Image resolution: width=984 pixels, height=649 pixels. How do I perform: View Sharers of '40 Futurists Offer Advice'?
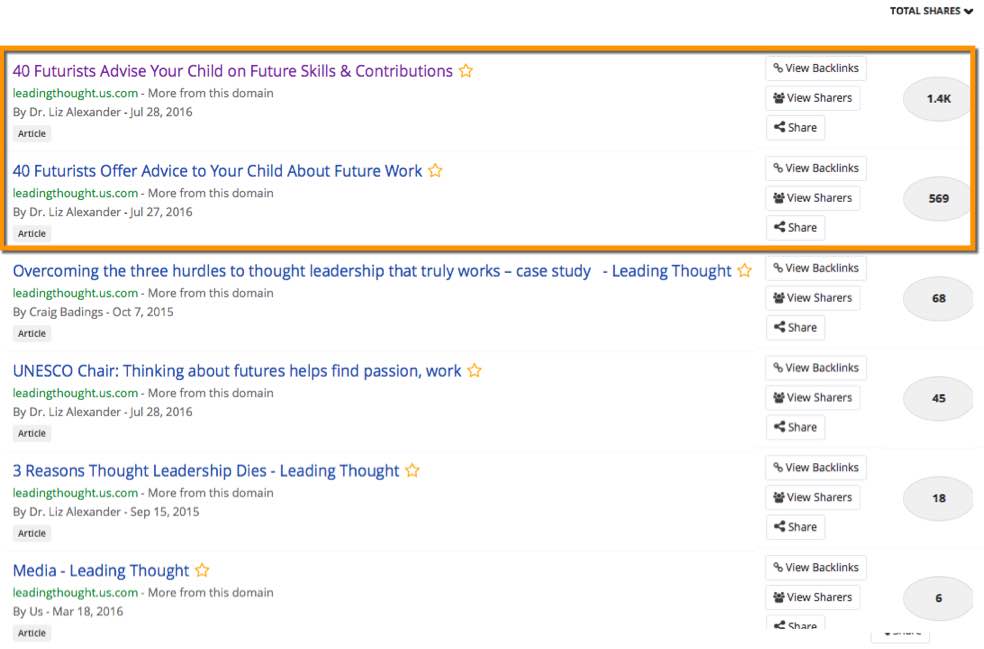coord(812,198)
